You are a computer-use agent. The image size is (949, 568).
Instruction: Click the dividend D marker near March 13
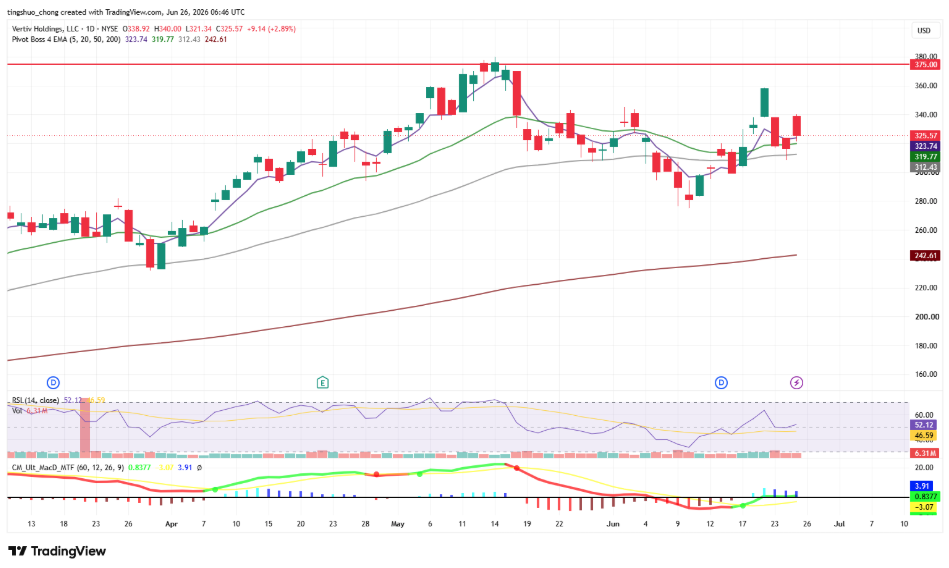(x=53, y=382)
